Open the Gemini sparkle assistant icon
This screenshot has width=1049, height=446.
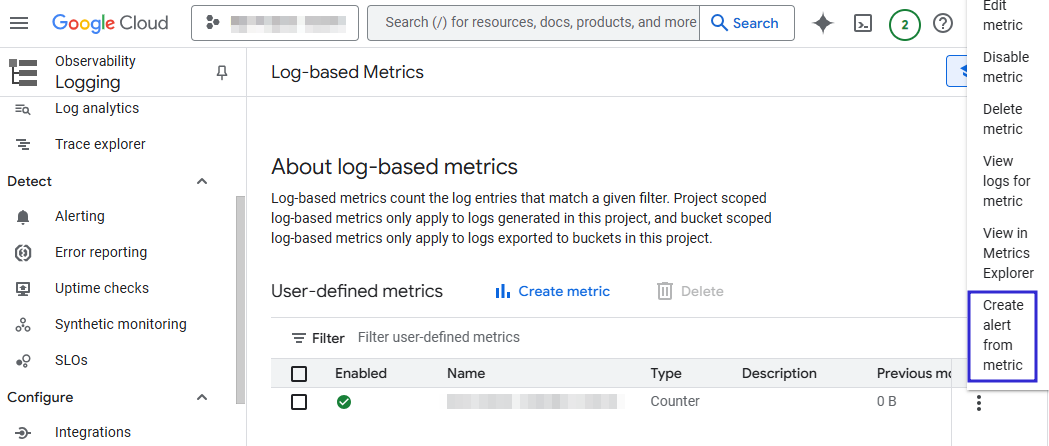click(x=823, y=23)
